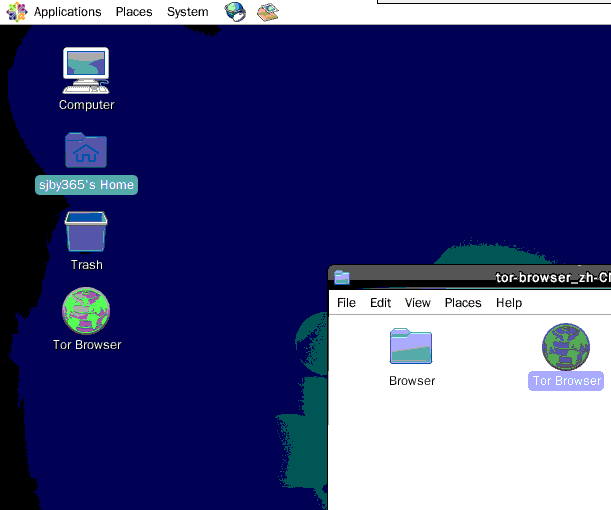Open the File menu in the file manager window
Viewport: 611px width, 510px height.
346,303
